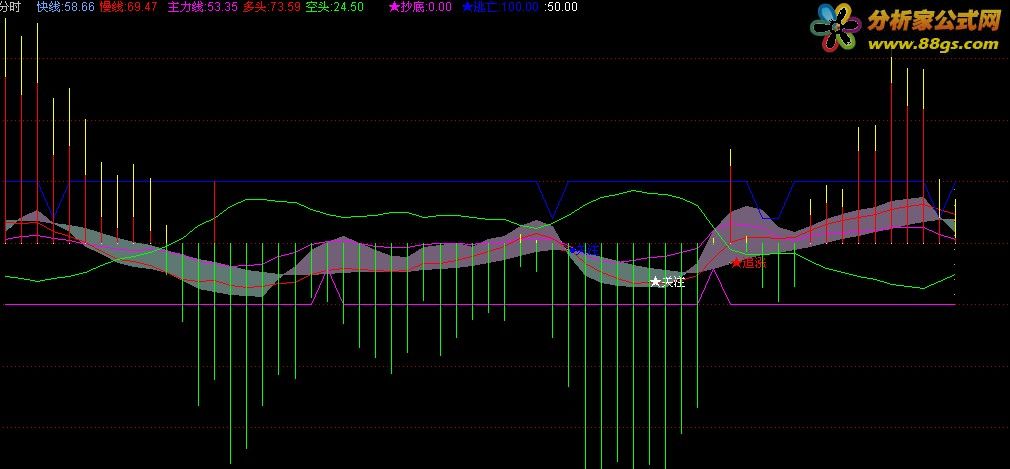Click the red ★追涨 signal marker

click(x=748, y=263)
